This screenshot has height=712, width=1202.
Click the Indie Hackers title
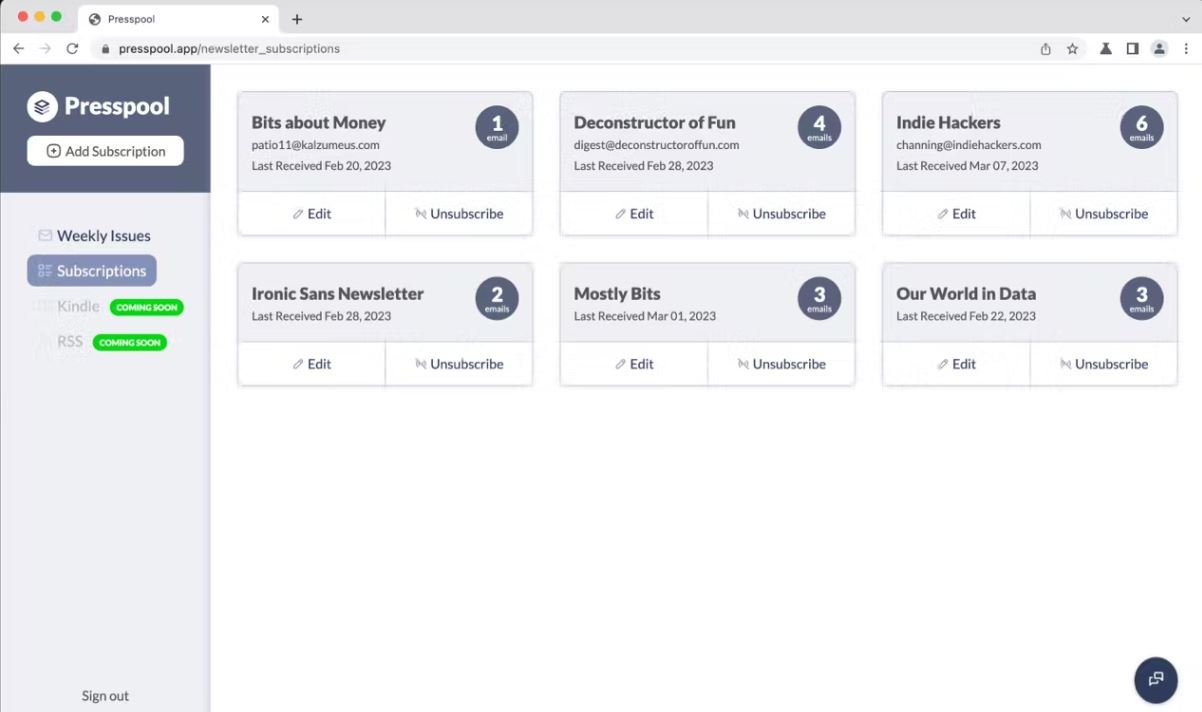(x=948, y=123)
